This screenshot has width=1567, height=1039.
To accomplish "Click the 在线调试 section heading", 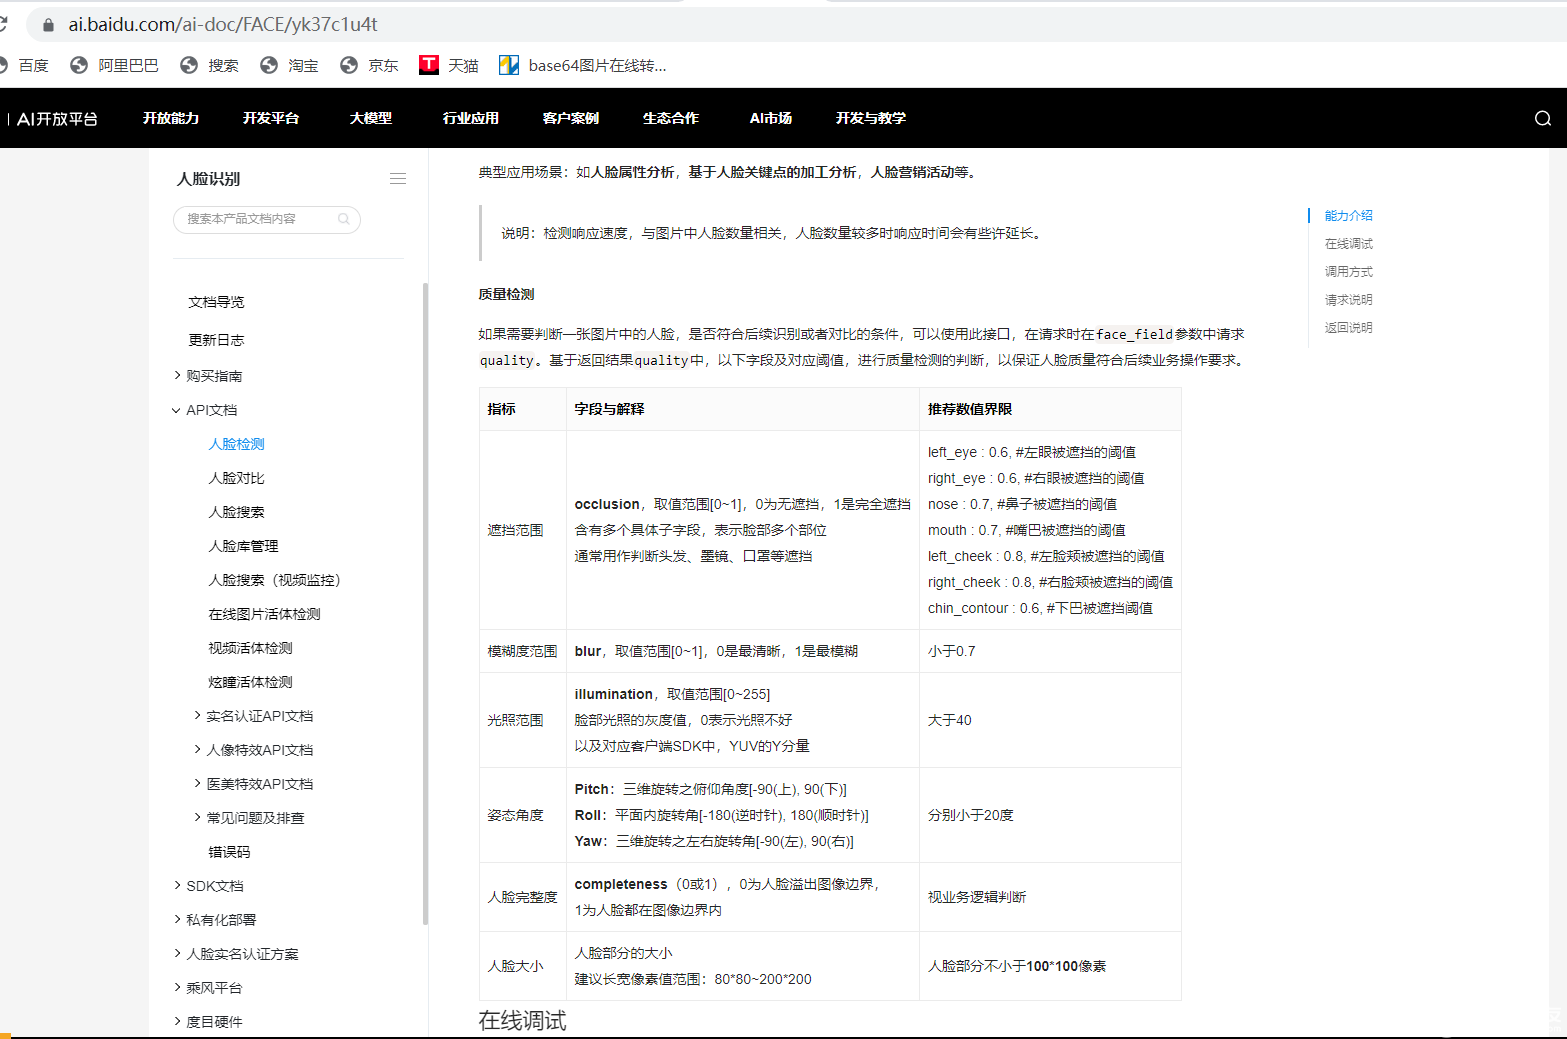I will coord(522,1021).
